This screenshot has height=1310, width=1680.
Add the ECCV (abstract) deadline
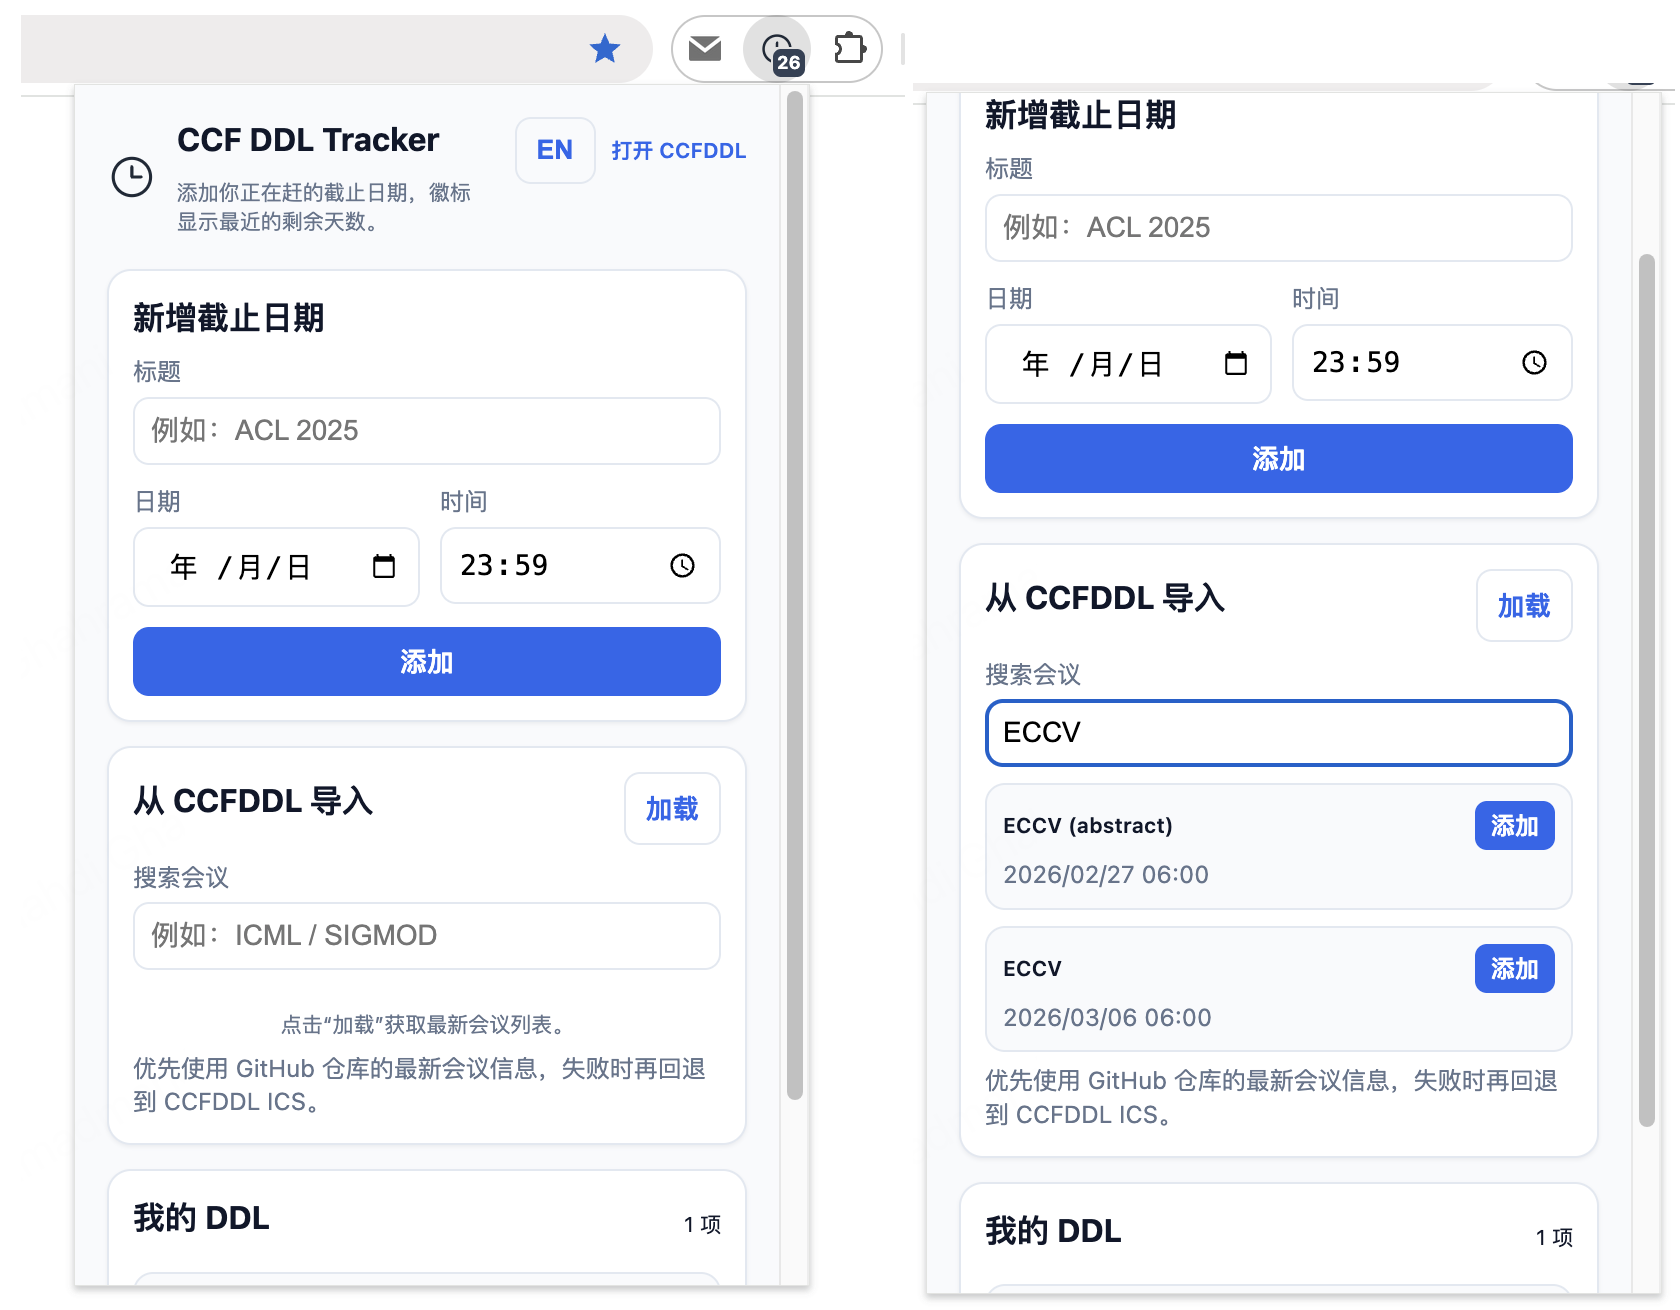pos(1514,826)
